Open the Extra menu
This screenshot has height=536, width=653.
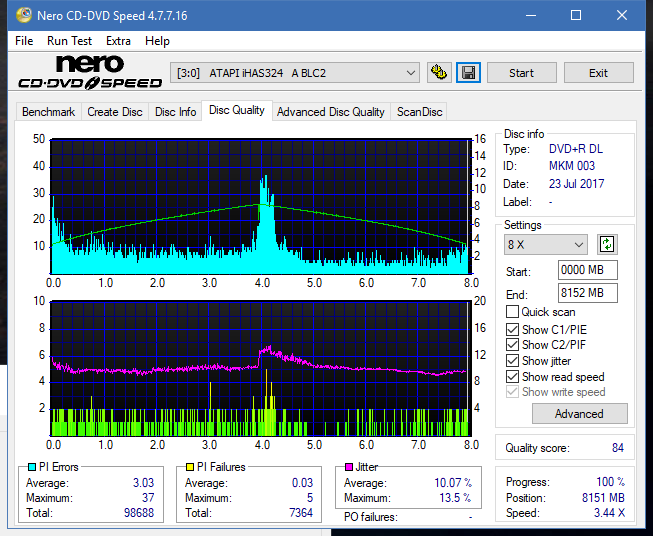(x=118, y=41)
